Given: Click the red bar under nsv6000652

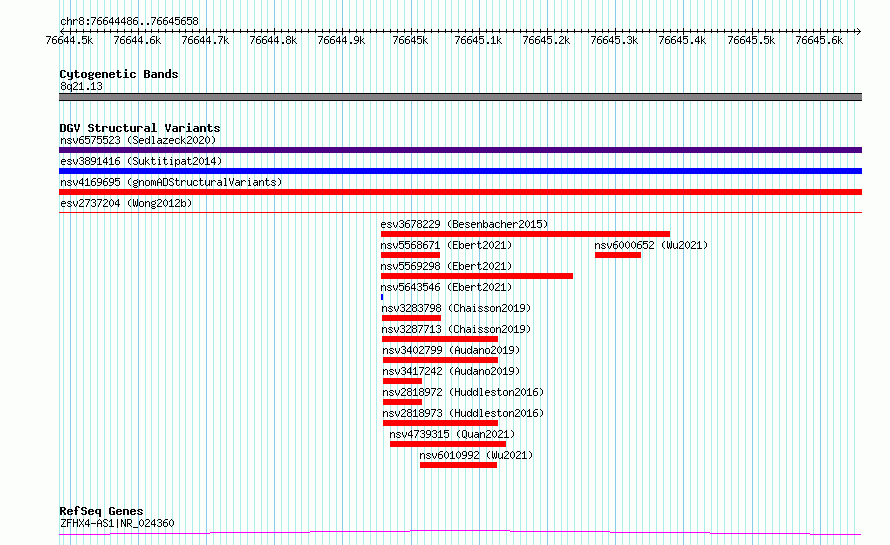Looking at the screenshot, I should click(x=618, y=255).
